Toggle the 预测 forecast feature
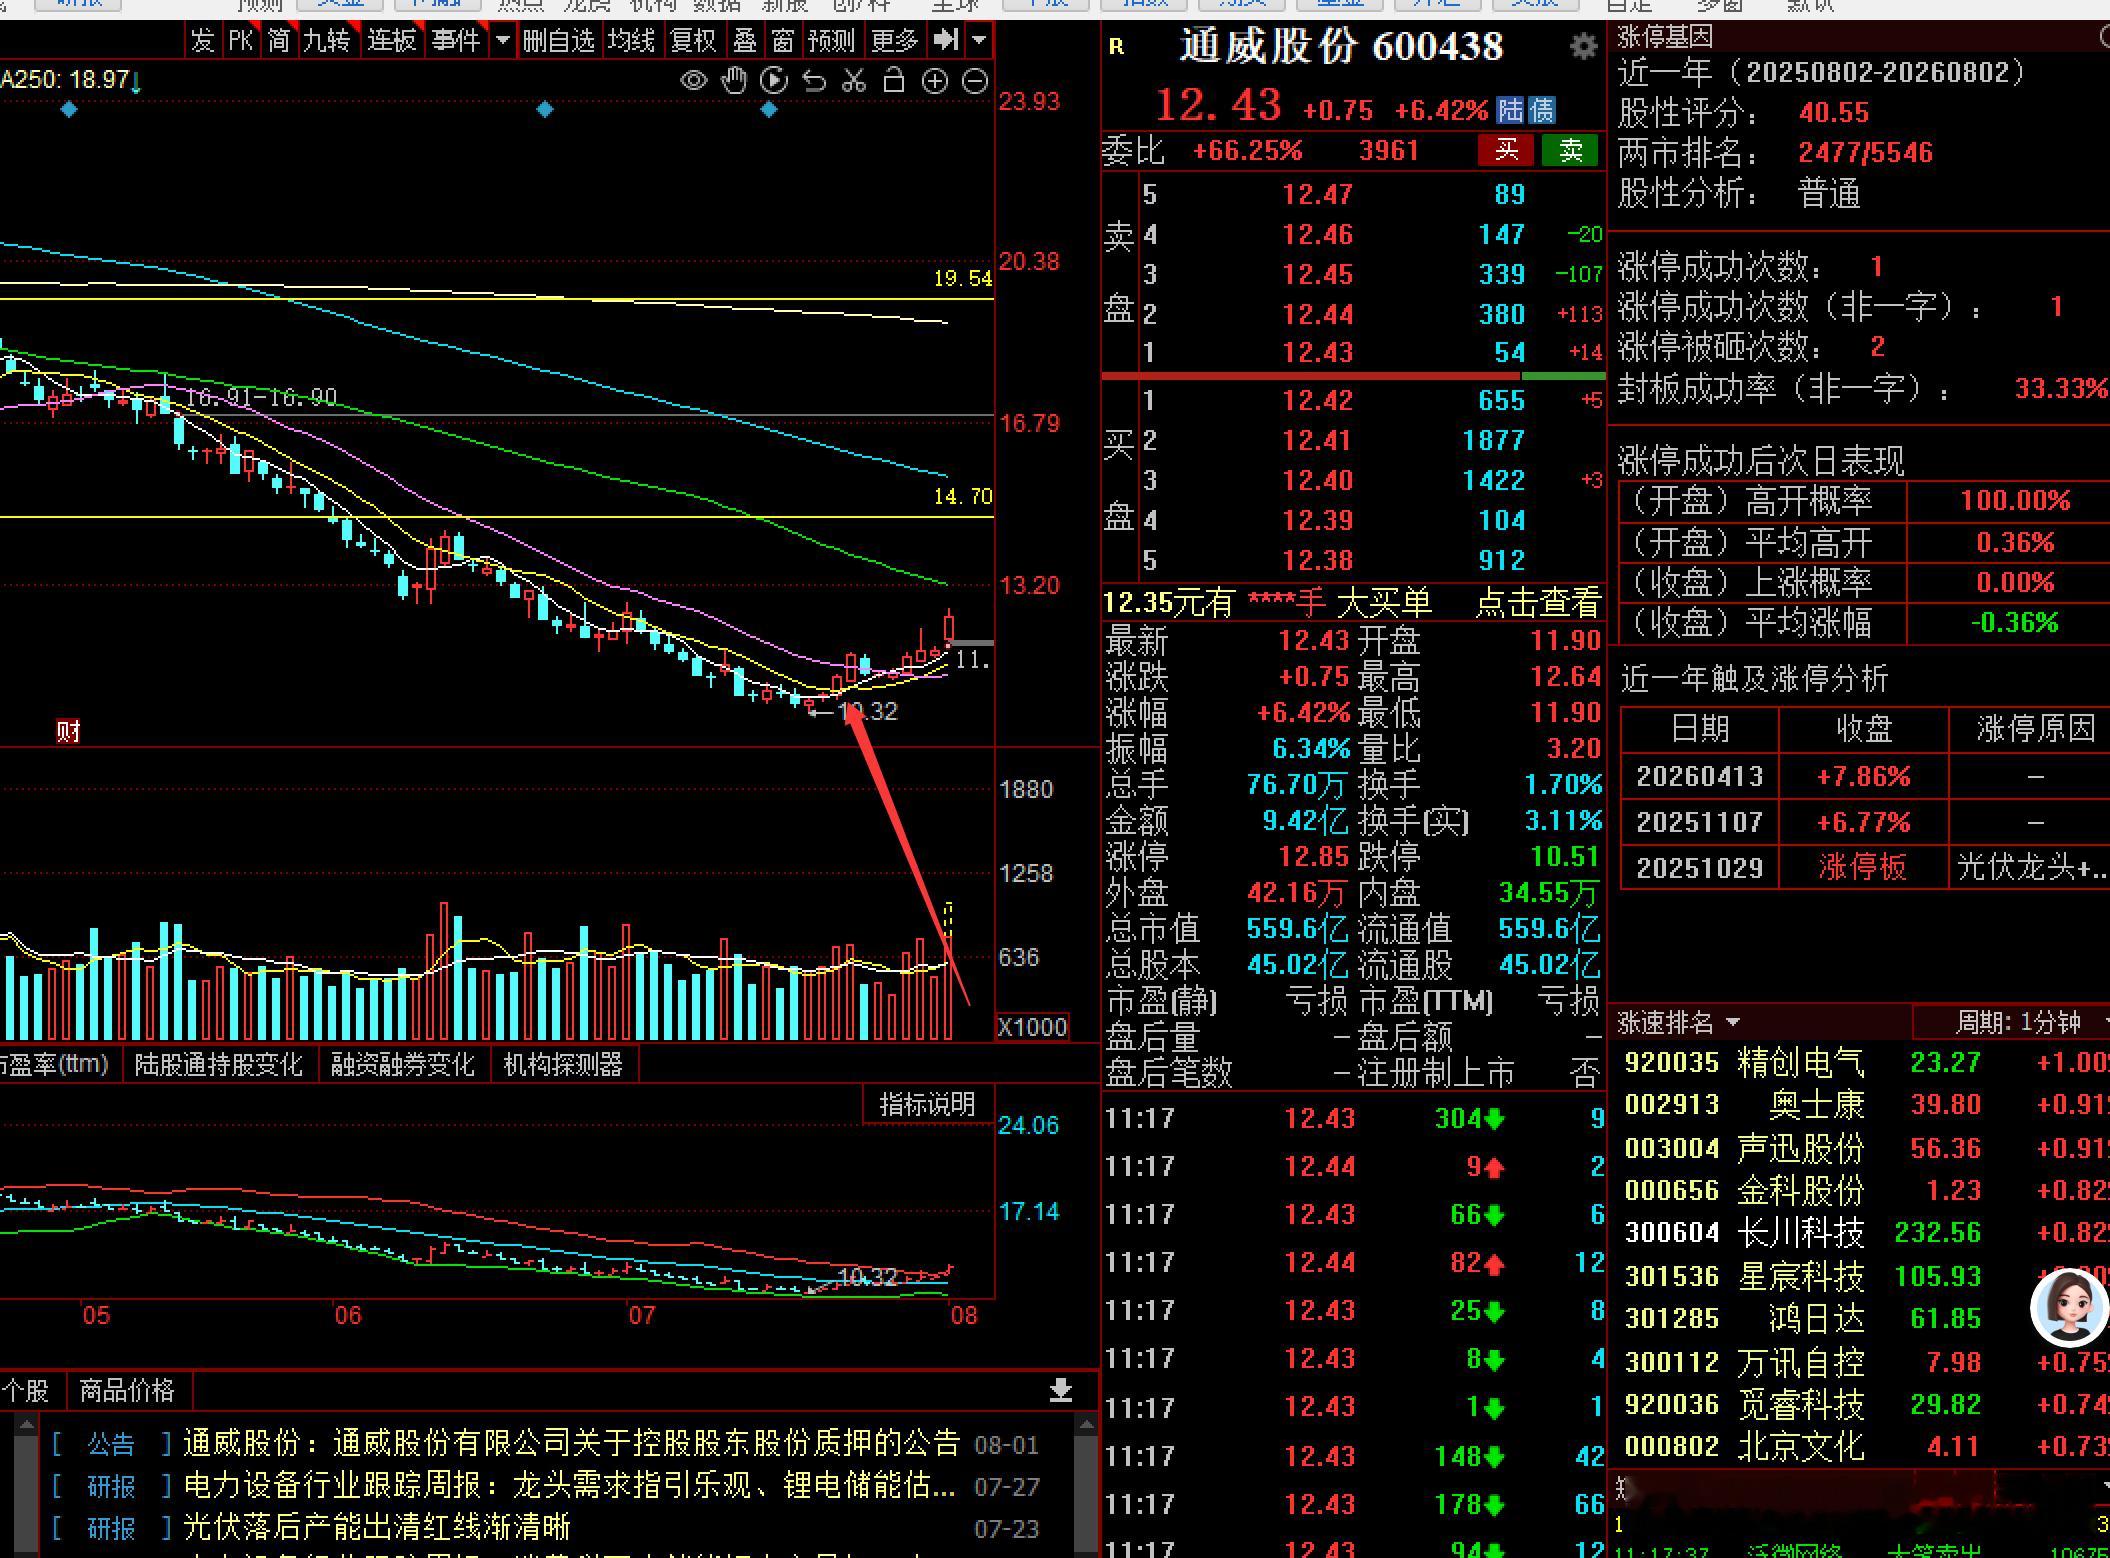Image resolution: width=2110 pixels, height=1558 pixels. (x=832, y=40)
